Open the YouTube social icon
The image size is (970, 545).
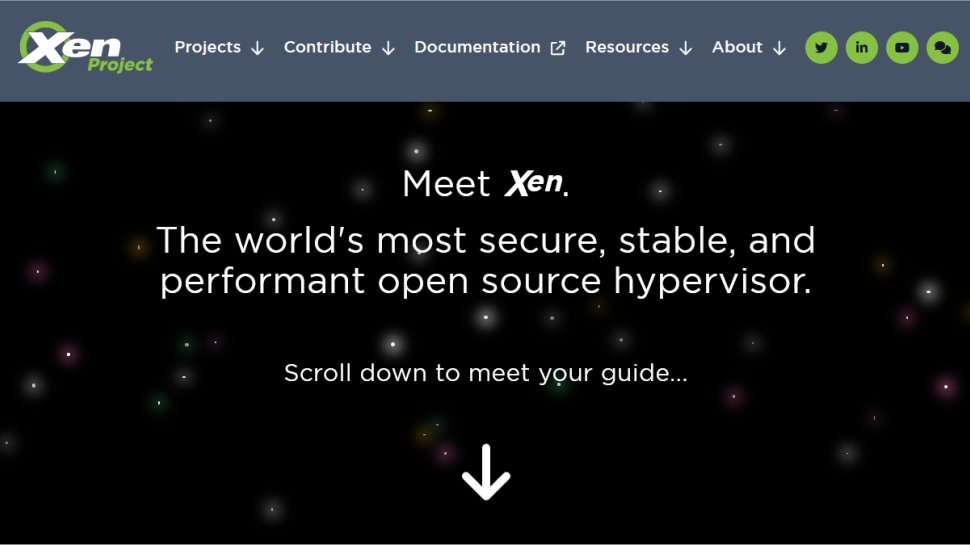click(x=902, y=48)
